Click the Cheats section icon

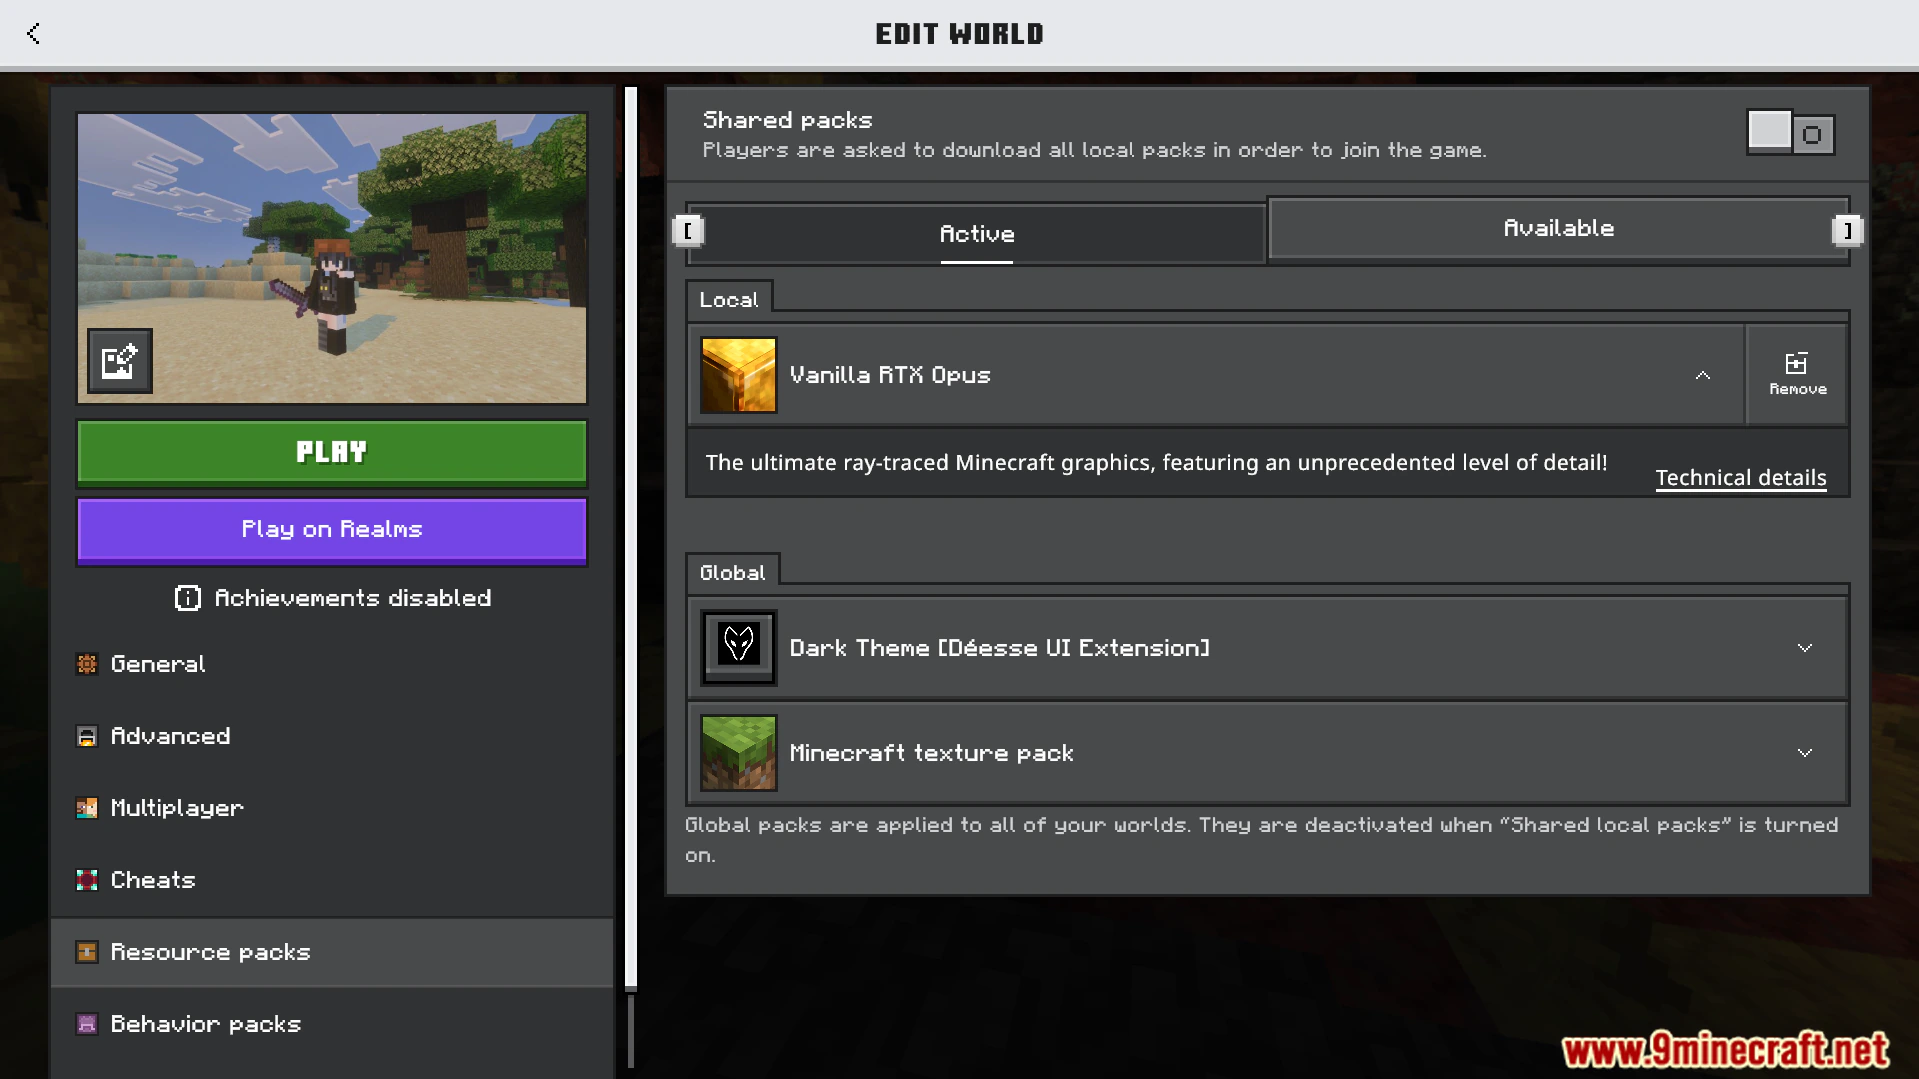click(87, 880)
